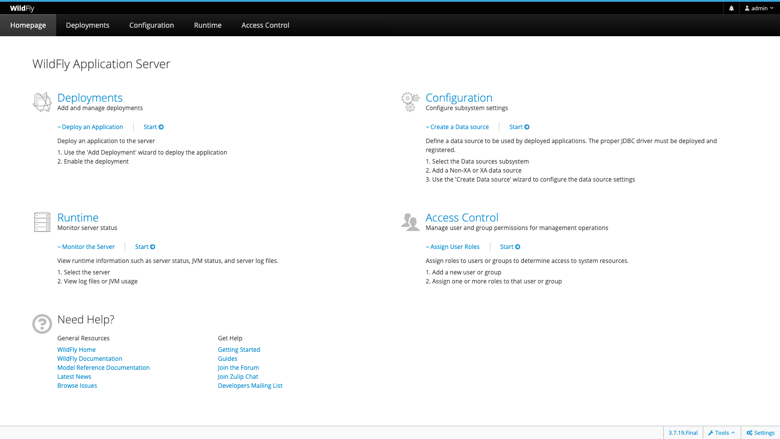
Task: Click Start next to Create a Data source
Action: (519, 127)
